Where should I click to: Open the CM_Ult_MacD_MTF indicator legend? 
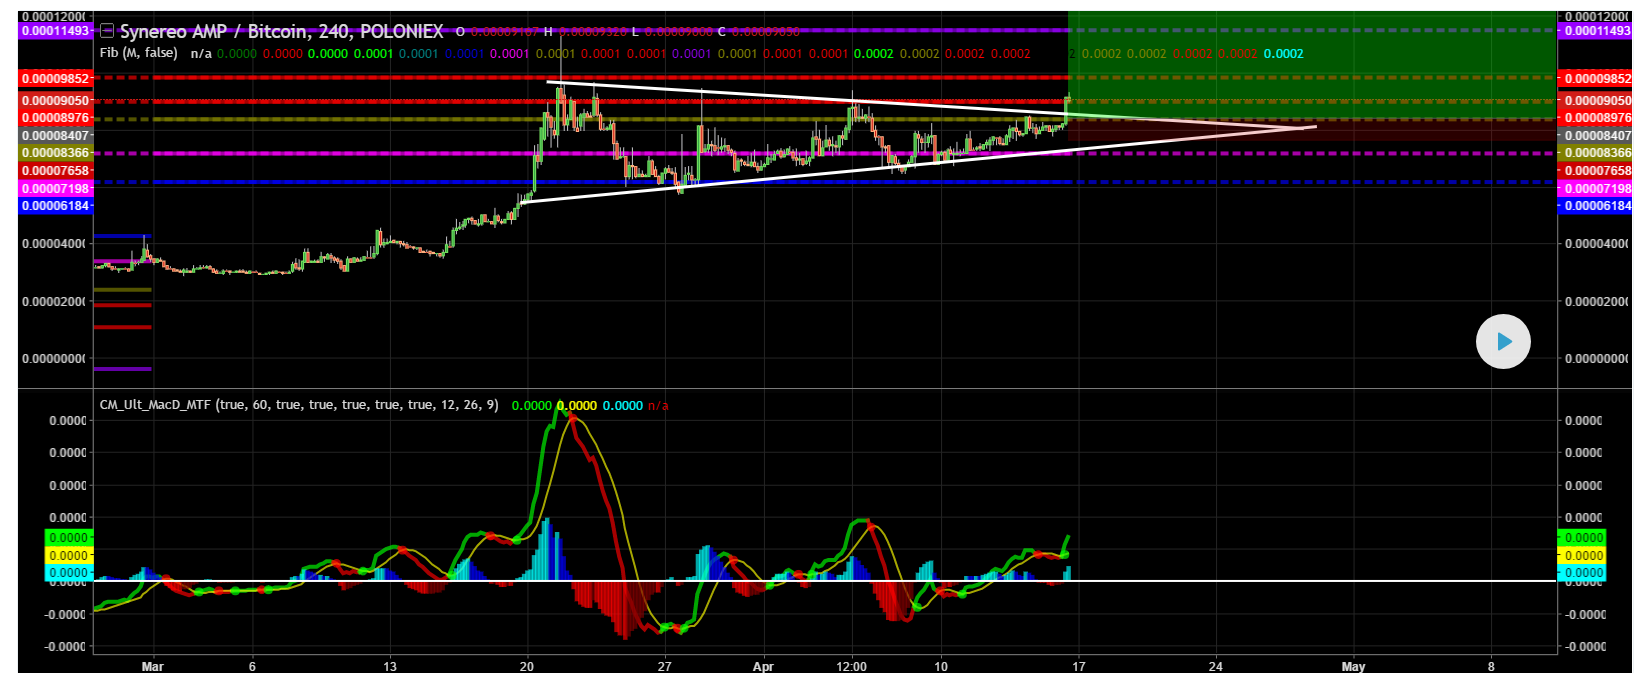pos(298,405)
